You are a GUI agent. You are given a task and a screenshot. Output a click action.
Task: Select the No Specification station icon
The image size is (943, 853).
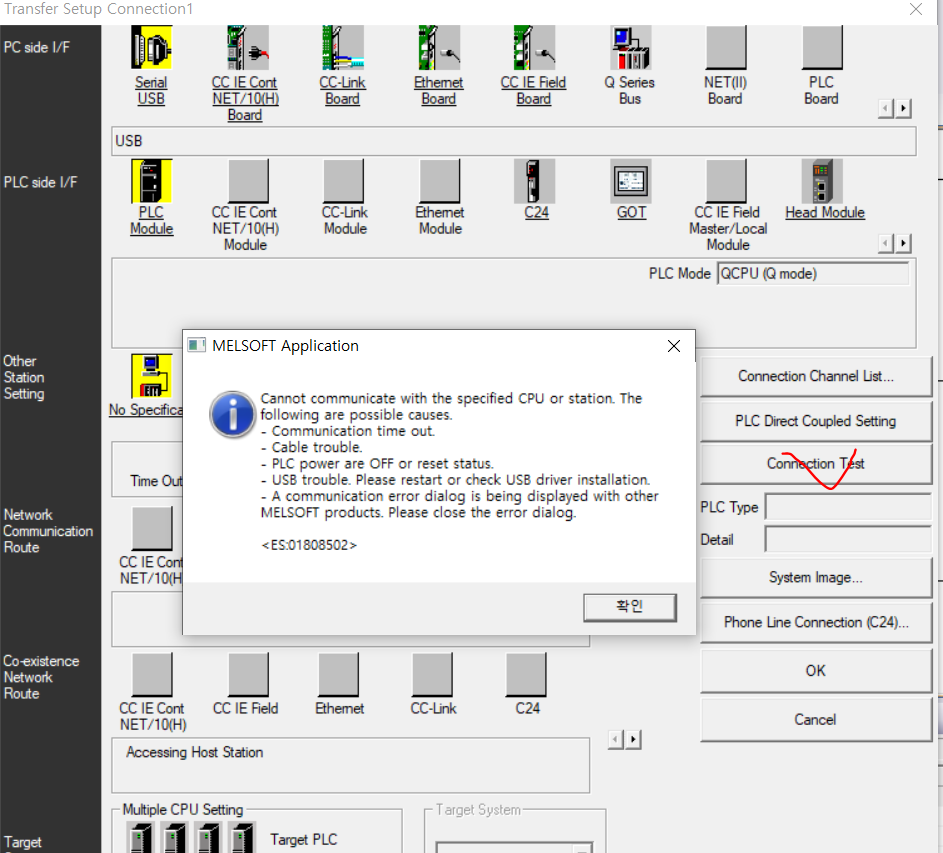[x=152, y=376]
